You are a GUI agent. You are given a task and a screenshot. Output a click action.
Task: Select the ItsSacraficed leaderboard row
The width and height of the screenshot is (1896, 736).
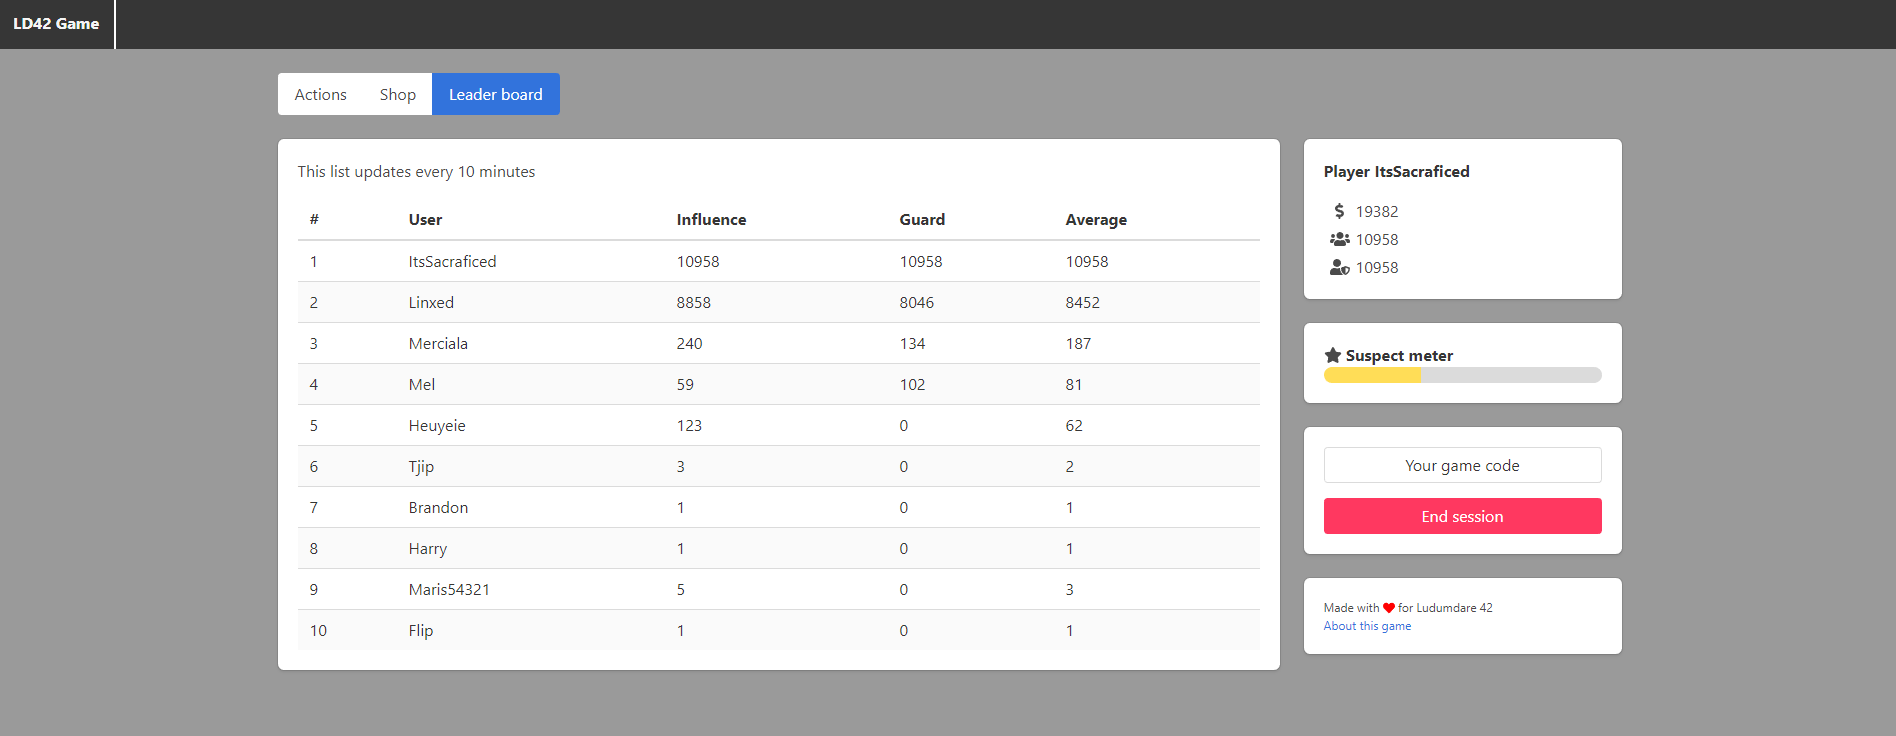[x=778, y=261]
